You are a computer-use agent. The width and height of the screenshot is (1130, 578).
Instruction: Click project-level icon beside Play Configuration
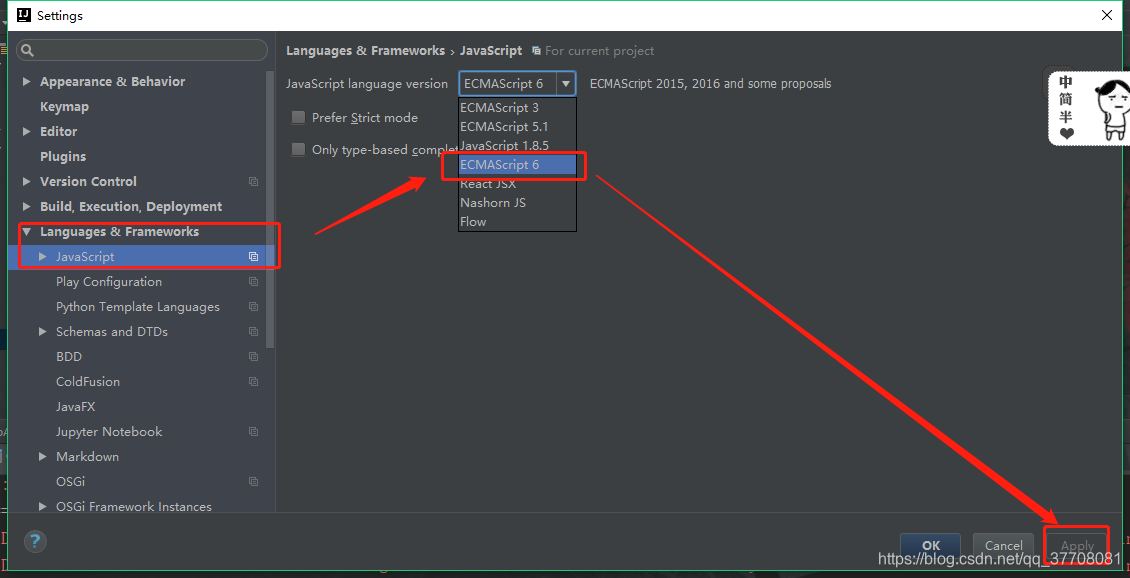[x=253, y=282]
